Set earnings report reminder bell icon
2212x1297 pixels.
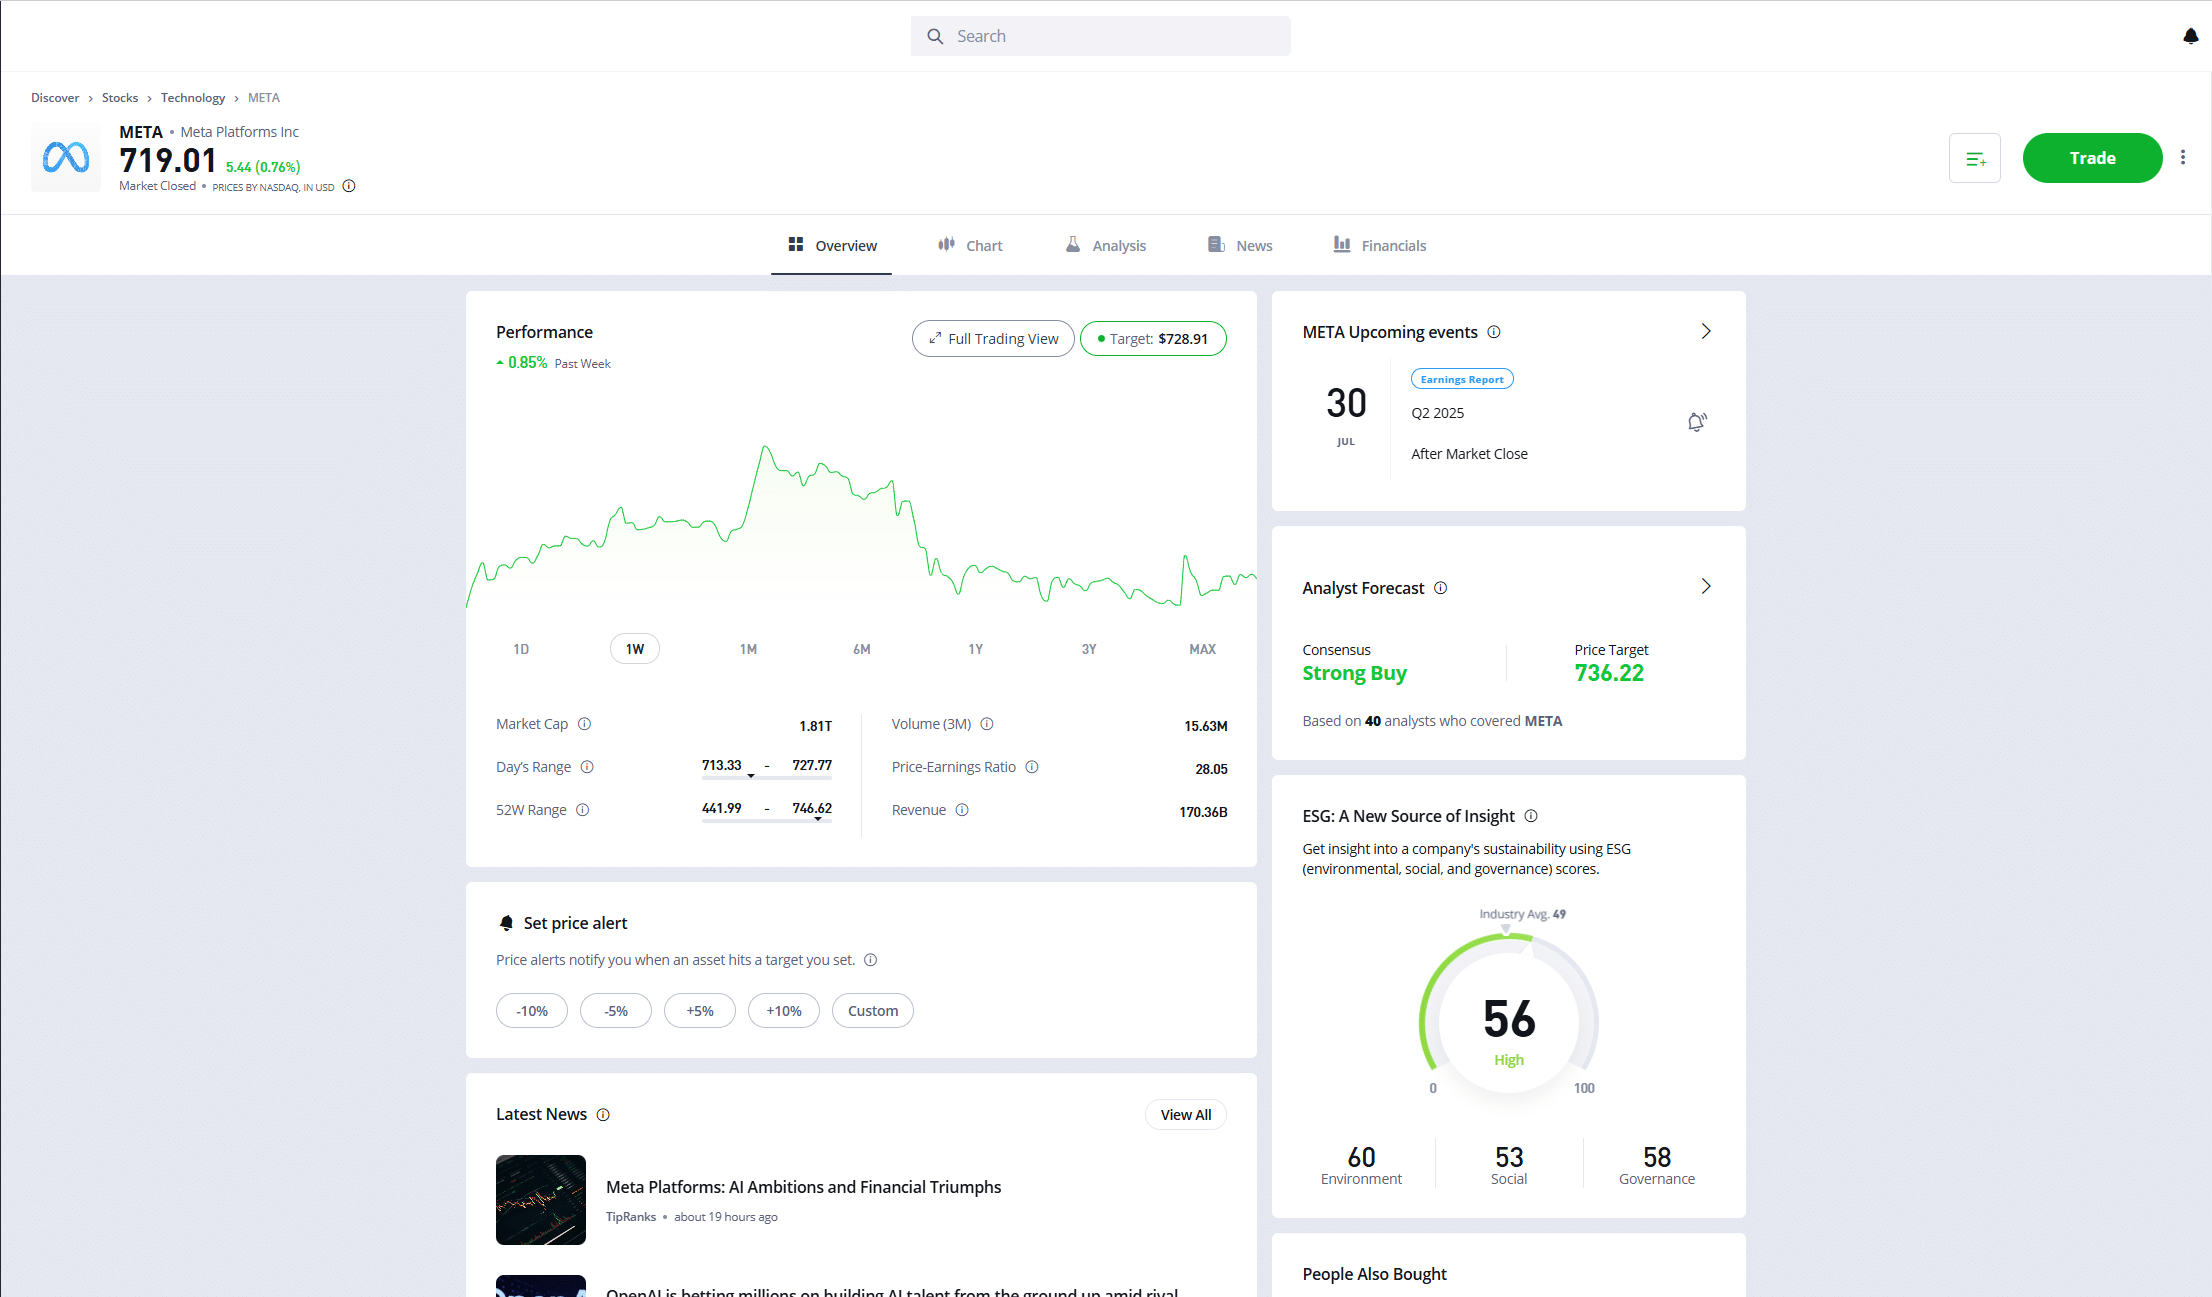pos(1697,422)
